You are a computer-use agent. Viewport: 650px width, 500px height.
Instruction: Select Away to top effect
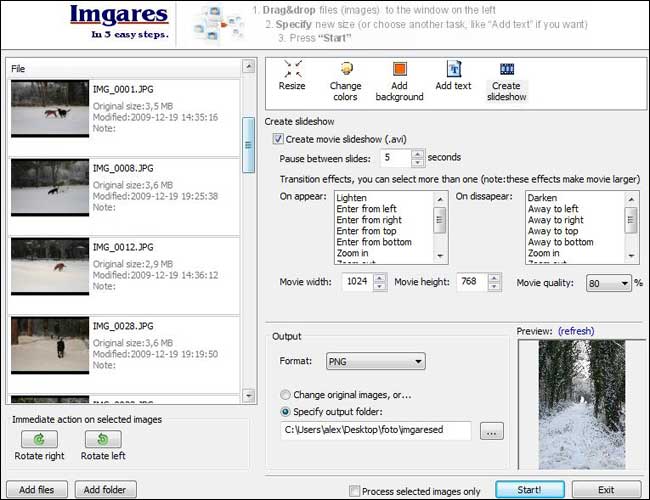553,231
